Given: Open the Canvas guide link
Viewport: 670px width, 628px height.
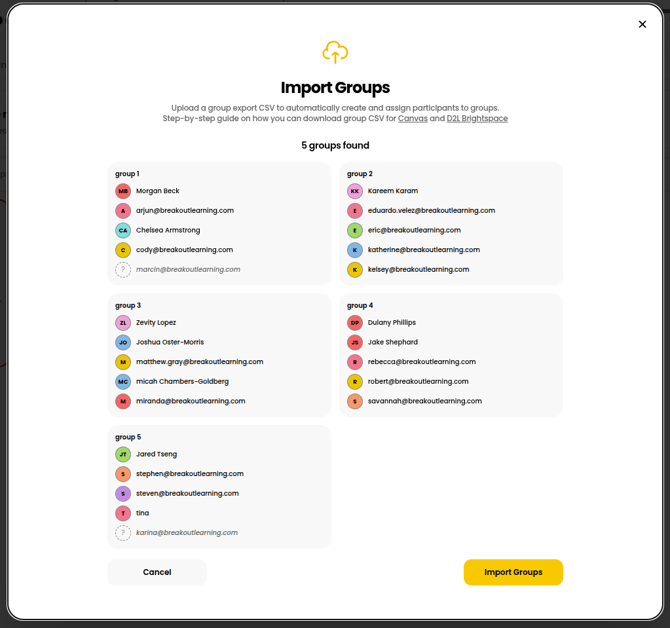Looking at the screenshot, I should (412, 119).
